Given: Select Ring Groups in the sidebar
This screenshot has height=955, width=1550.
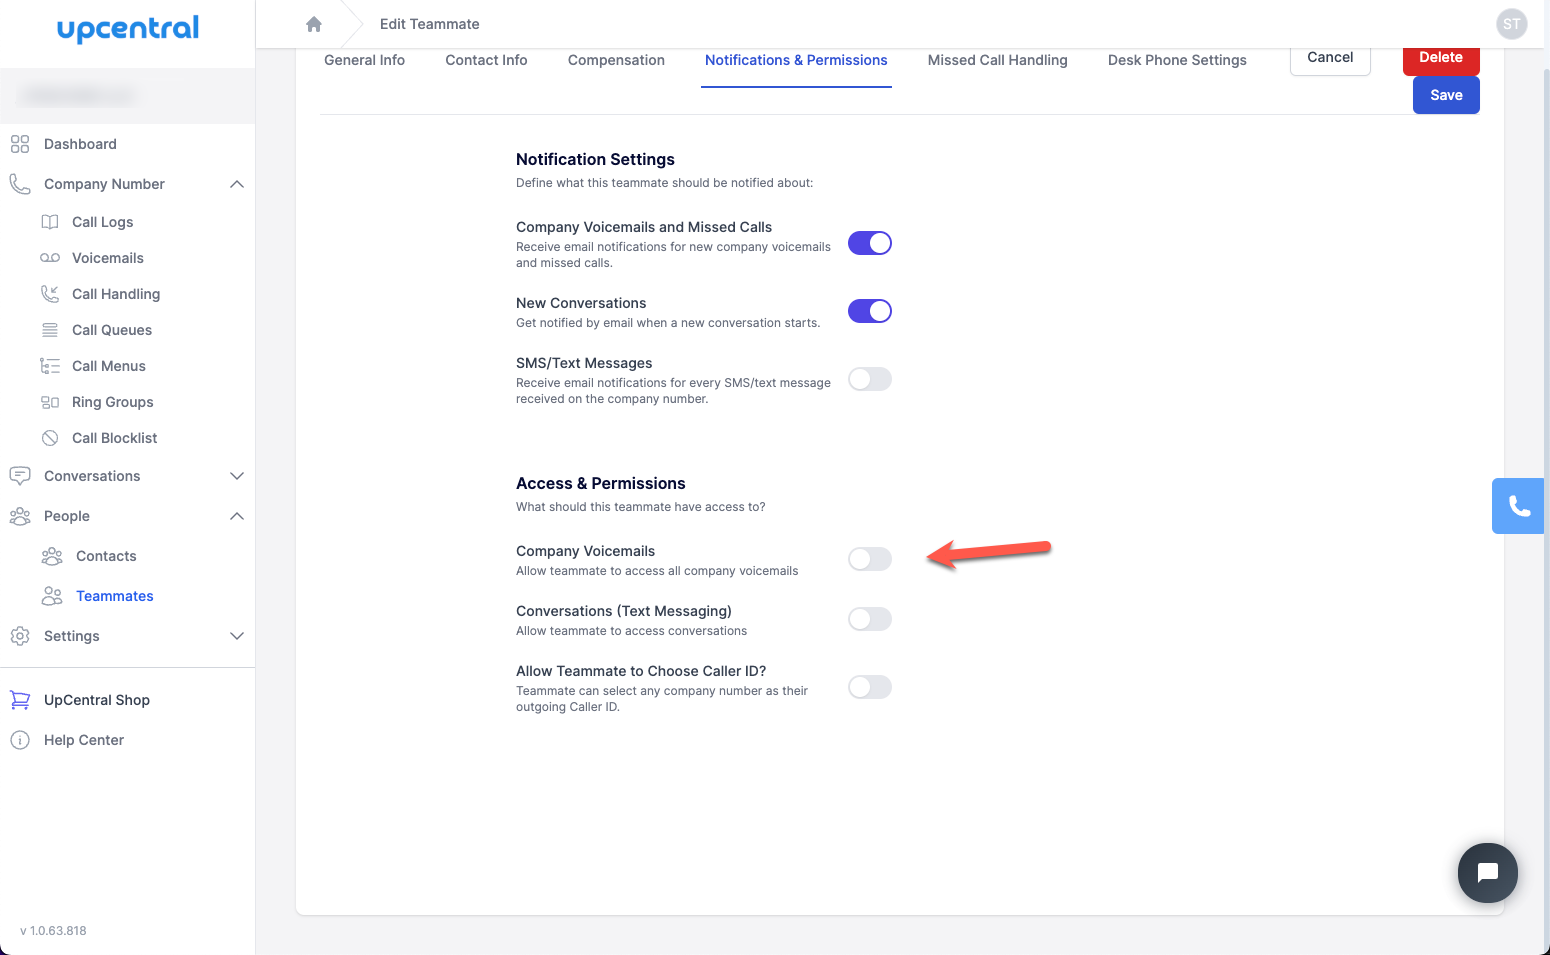Looking at the screenshot, I should click(x=112, y=401).
